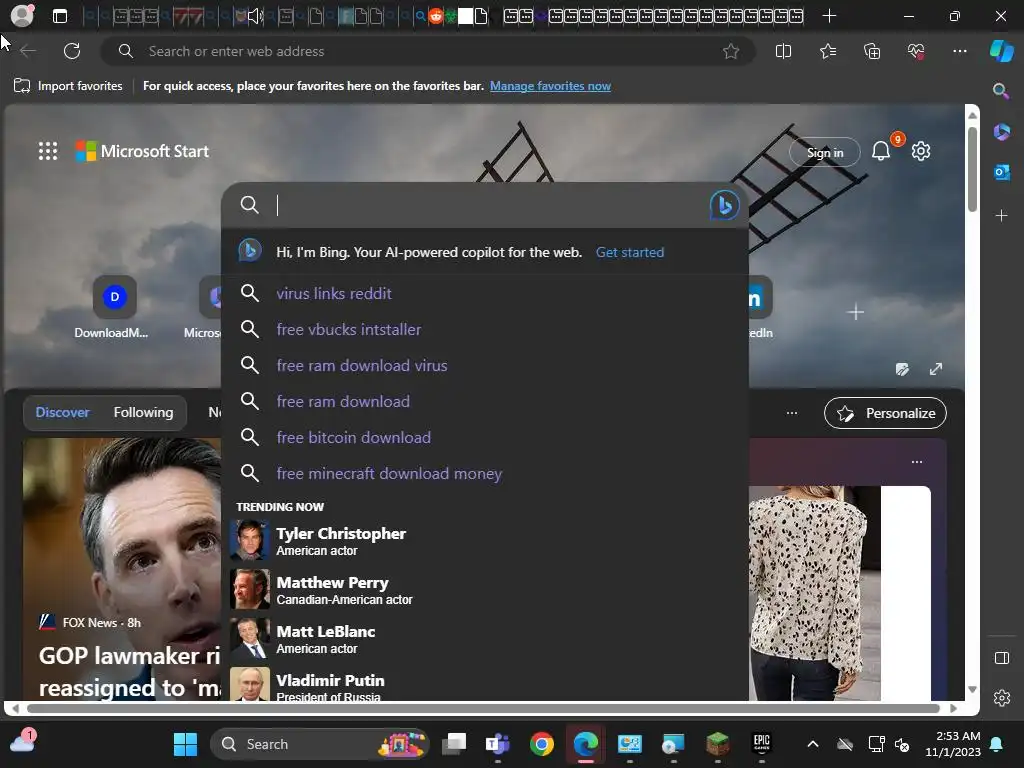Screen dimensions: 1024x768
Task: Open the Favorites list icon
Action: click(828, 51)
